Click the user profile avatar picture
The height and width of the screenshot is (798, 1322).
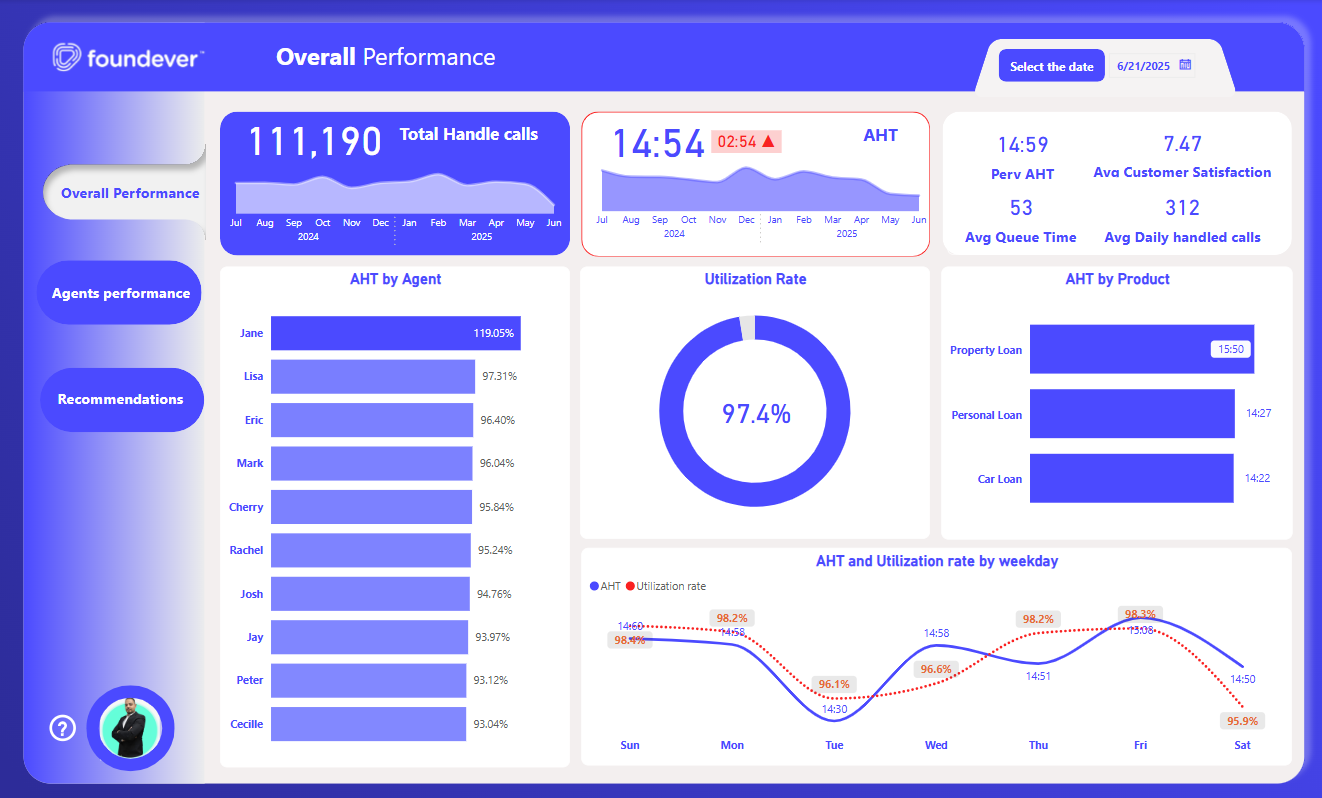[x=130, y=728]
